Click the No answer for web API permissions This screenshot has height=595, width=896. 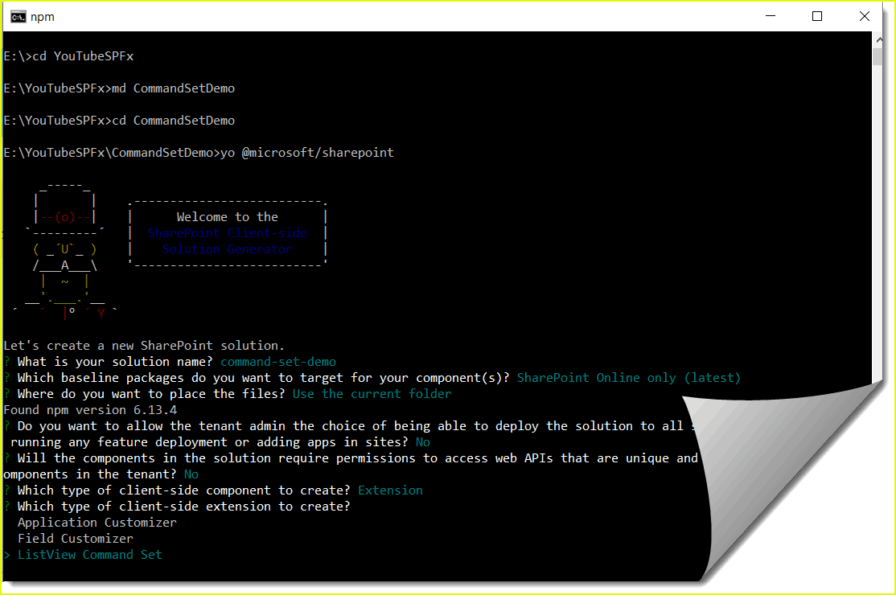191,473
